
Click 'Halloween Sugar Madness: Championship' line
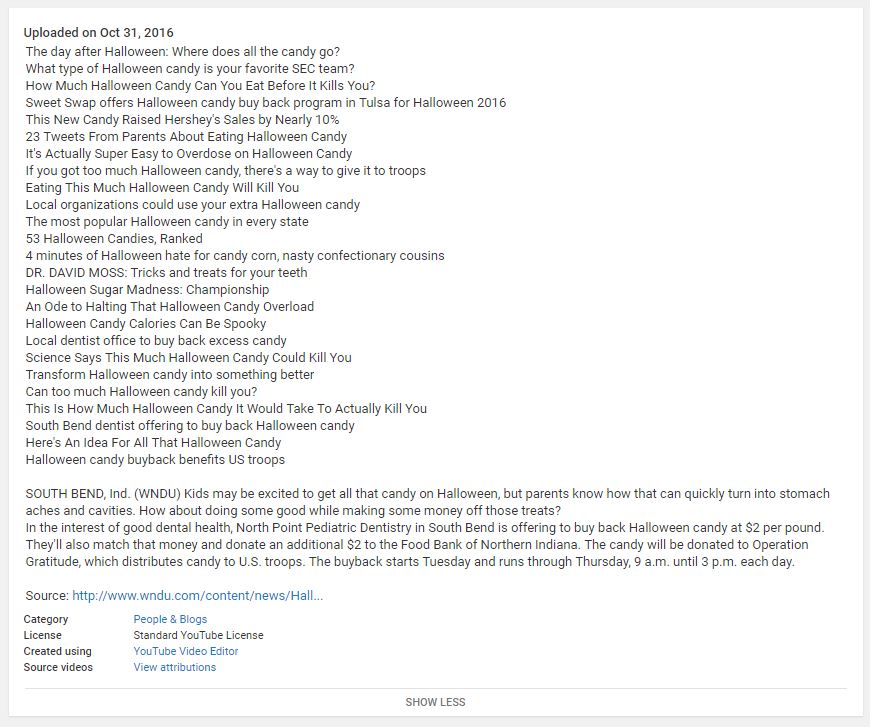pos(147,290)
